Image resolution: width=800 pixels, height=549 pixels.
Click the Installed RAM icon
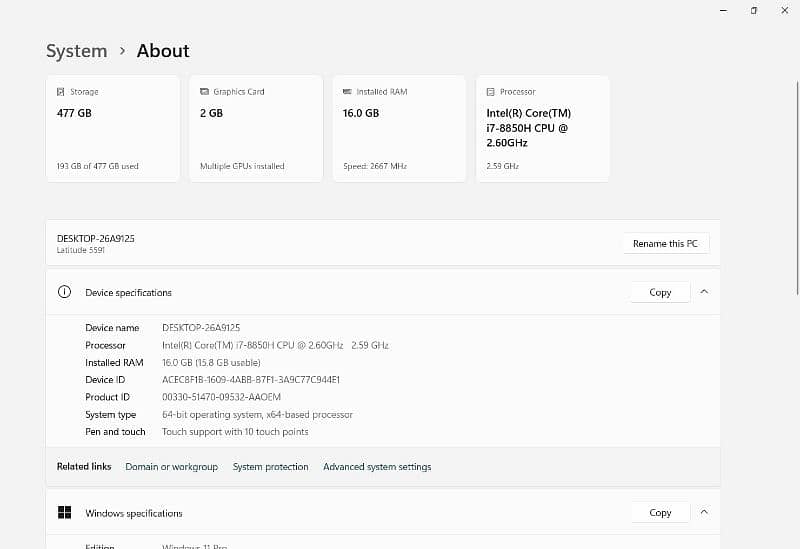click(x=347, y=92)
